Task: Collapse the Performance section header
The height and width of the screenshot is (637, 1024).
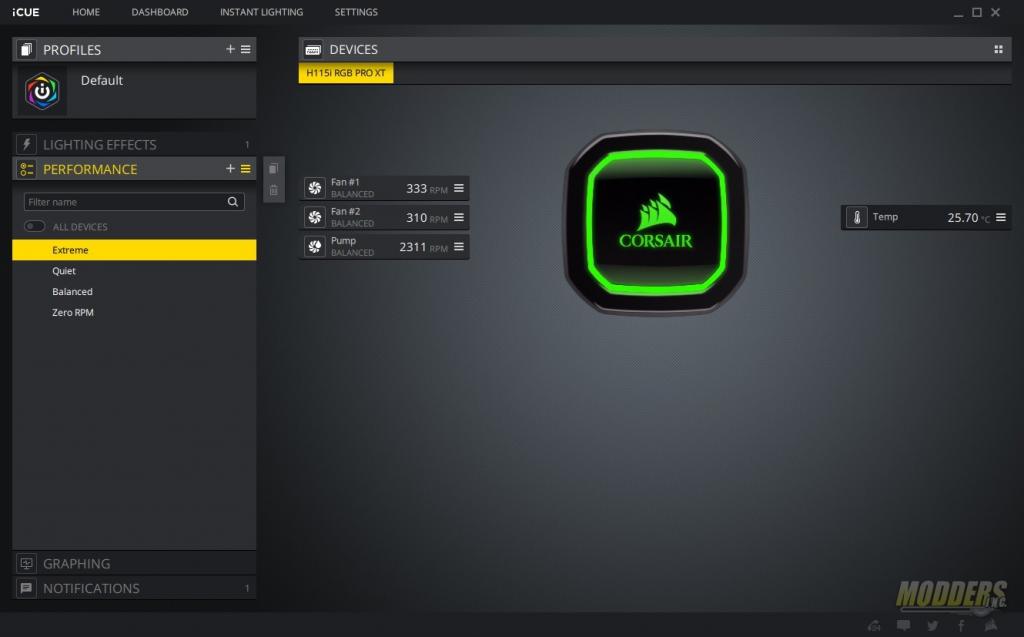Action: point(134,169)
